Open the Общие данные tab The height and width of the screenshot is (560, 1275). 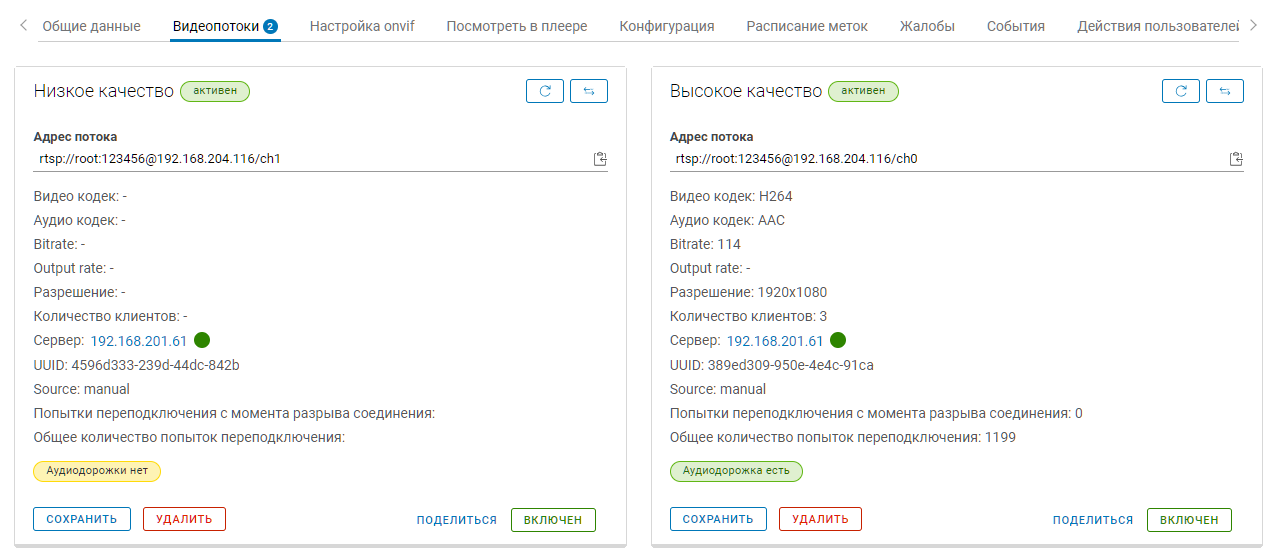click(90, 26)
